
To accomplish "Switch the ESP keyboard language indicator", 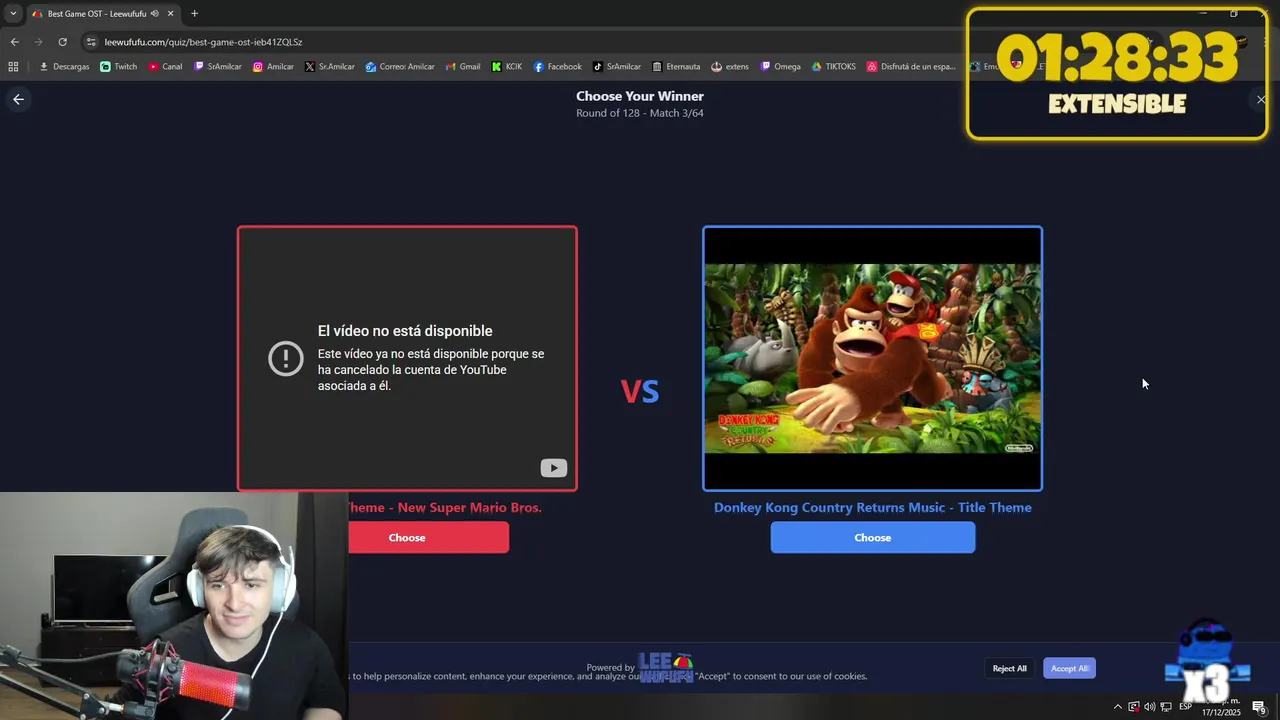I will tap(1185, 707).
